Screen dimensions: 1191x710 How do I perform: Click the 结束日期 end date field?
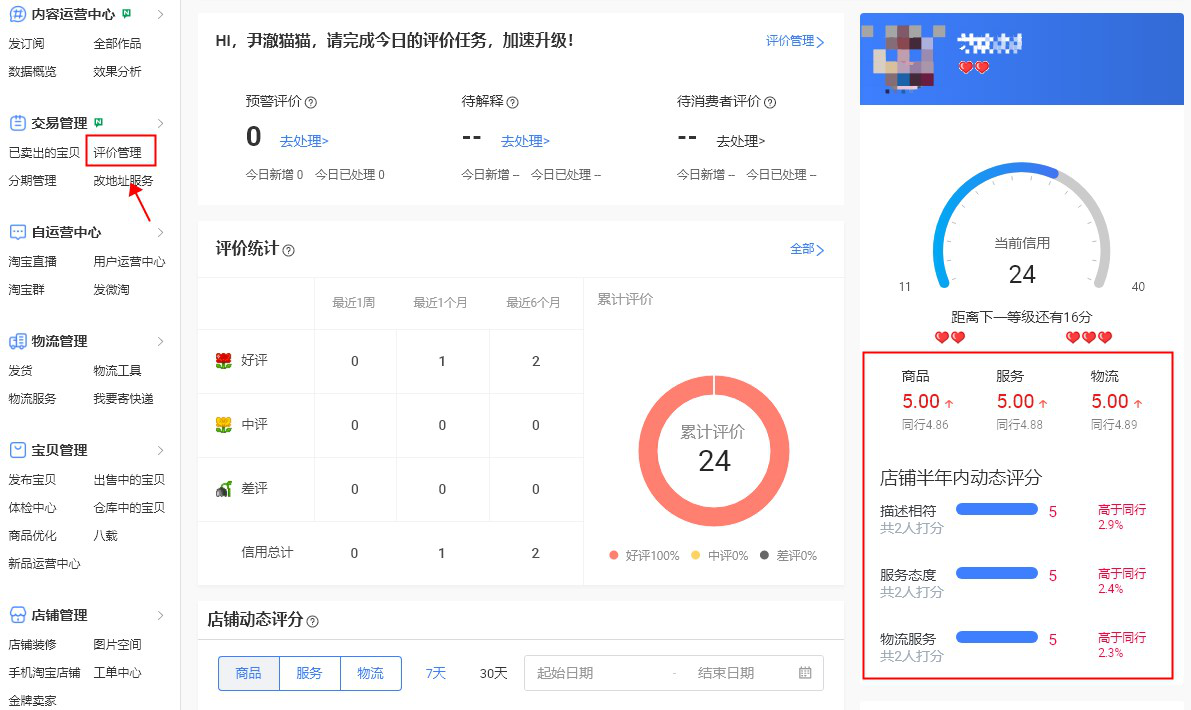click(726, 674)
